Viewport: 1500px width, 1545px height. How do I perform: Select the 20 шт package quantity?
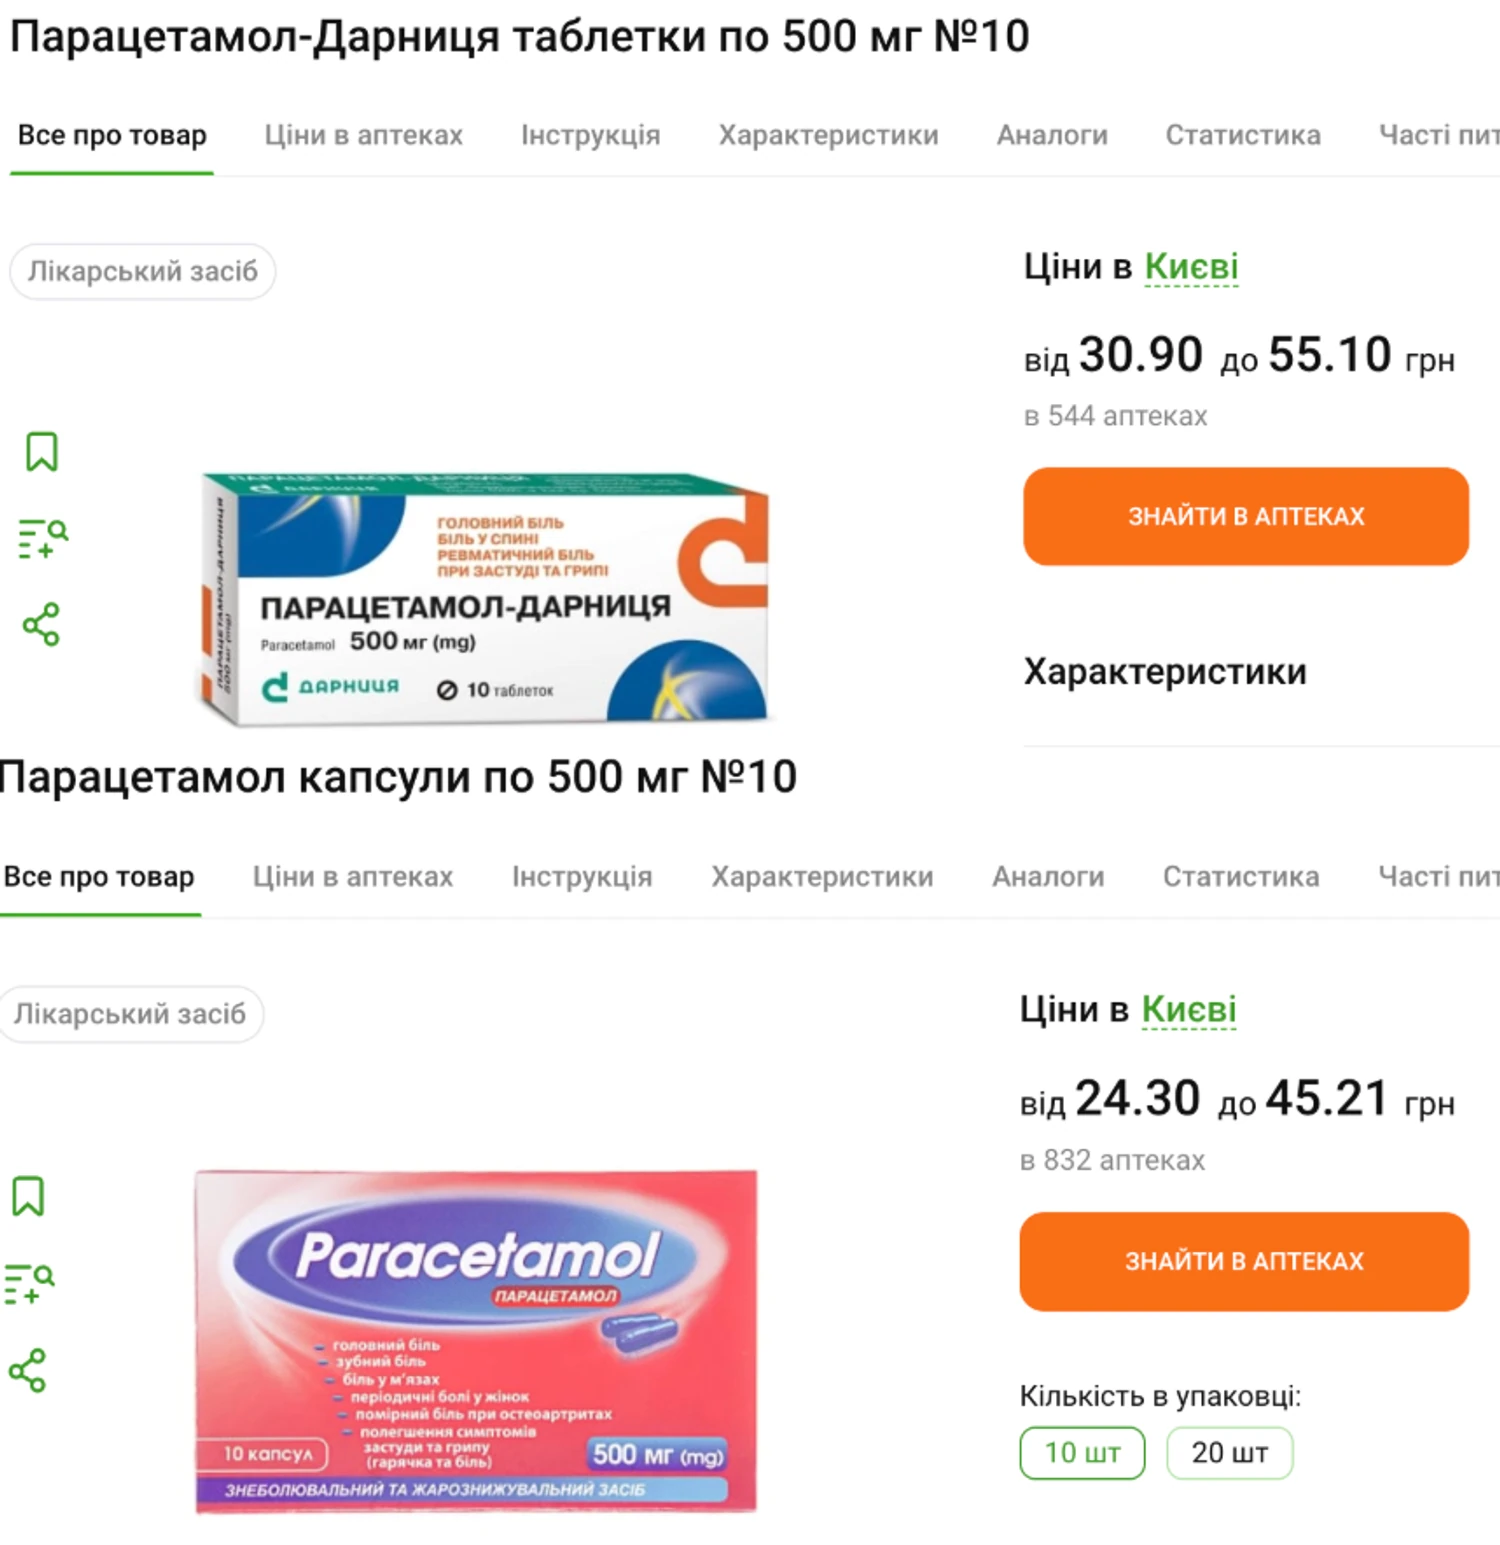point(1229,1452)
